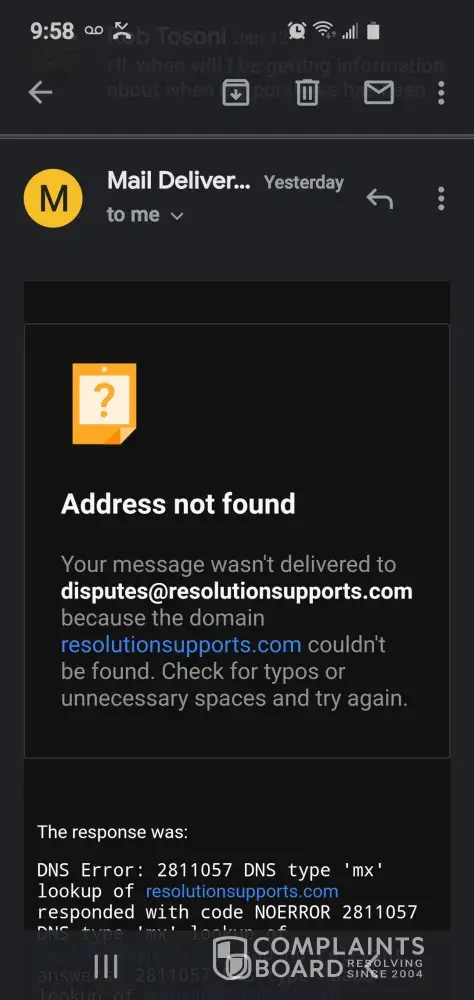Viewport: 474px width, 1000px height.
Task: Delete the email with the trash icon
Action: (x=307, y=93)
